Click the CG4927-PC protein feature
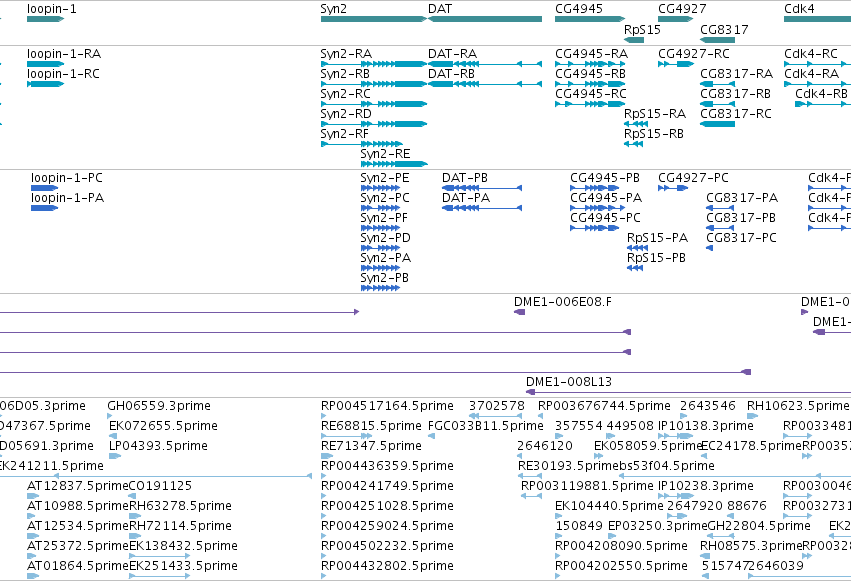The image size is (851, 581). point(673,188)
